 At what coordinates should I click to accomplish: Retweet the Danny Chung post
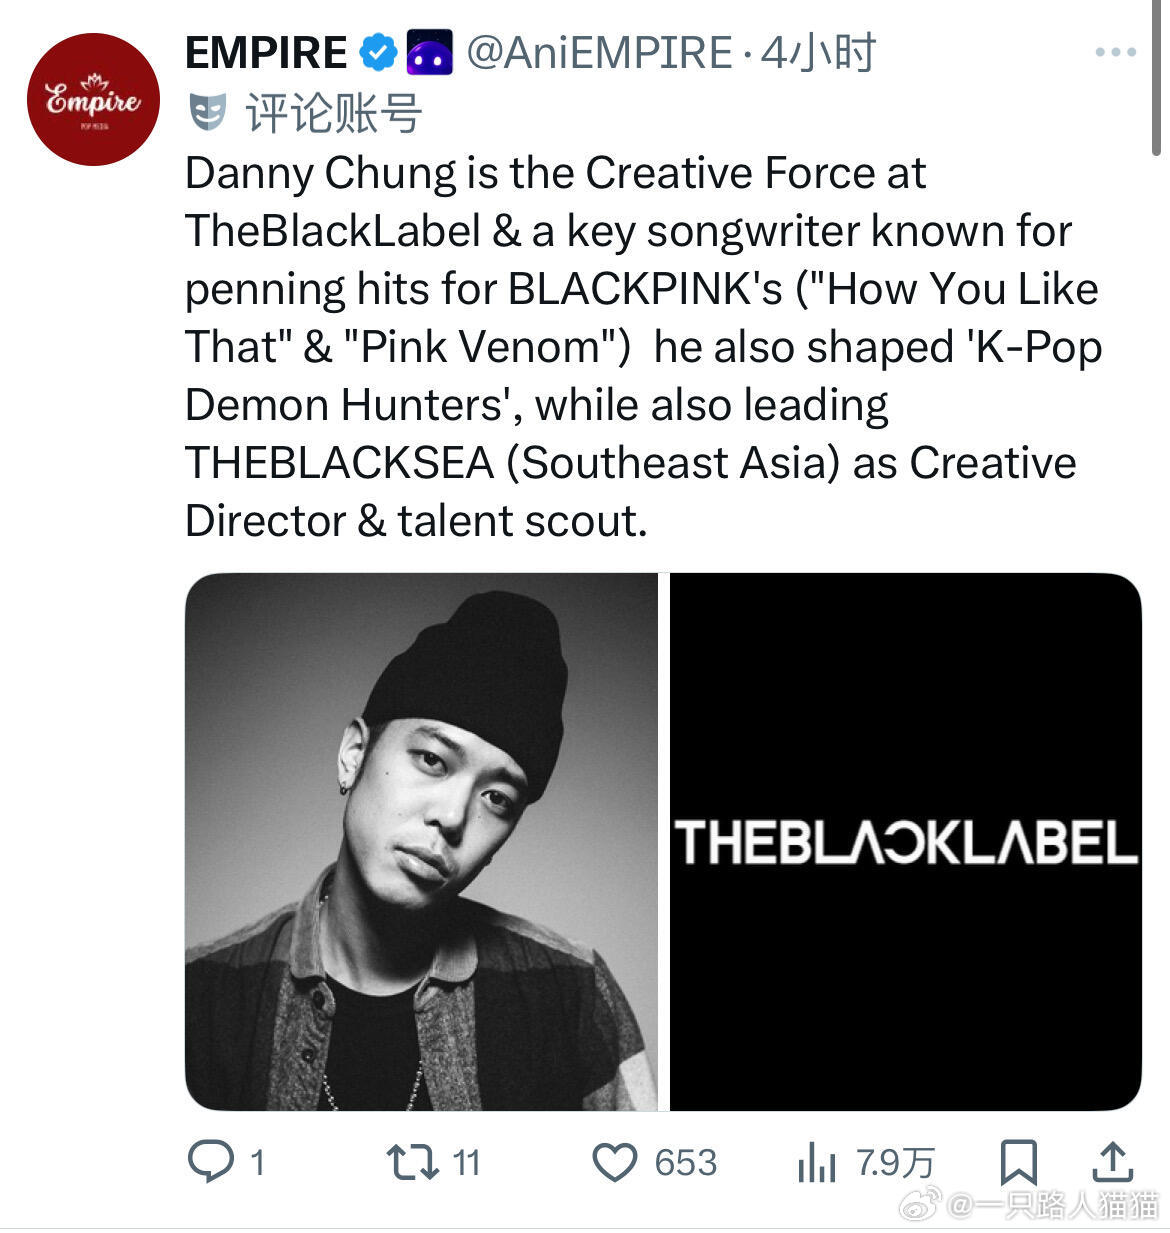point(412,1162)
